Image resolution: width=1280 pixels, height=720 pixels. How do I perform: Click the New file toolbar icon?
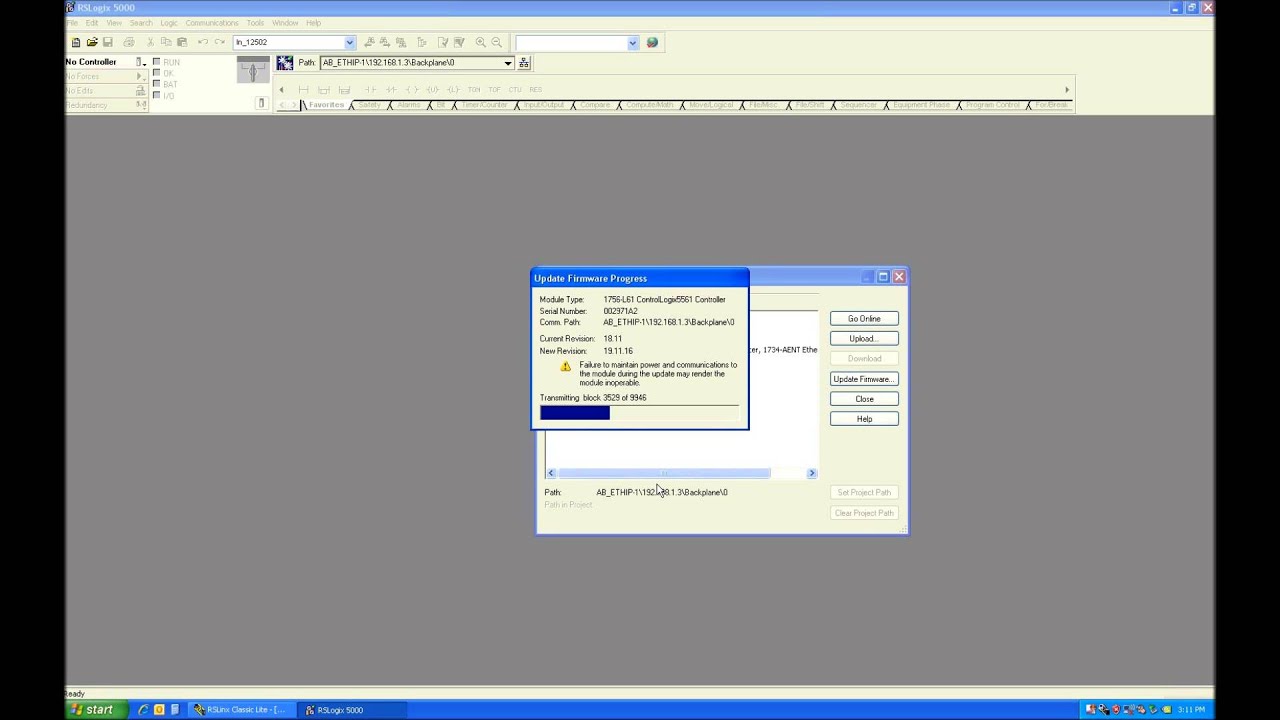click(x=76, y=42)
